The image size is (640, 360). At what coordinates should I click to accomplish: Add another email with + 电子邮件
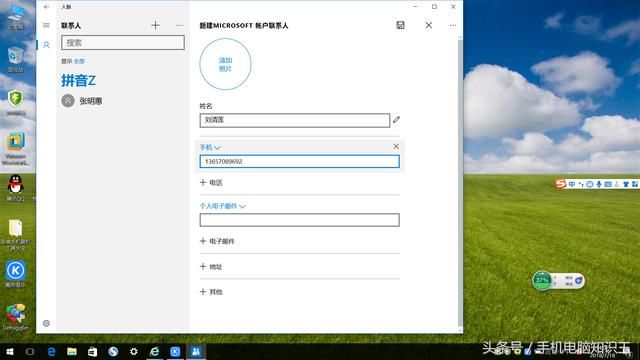click(x=217, y=241)
